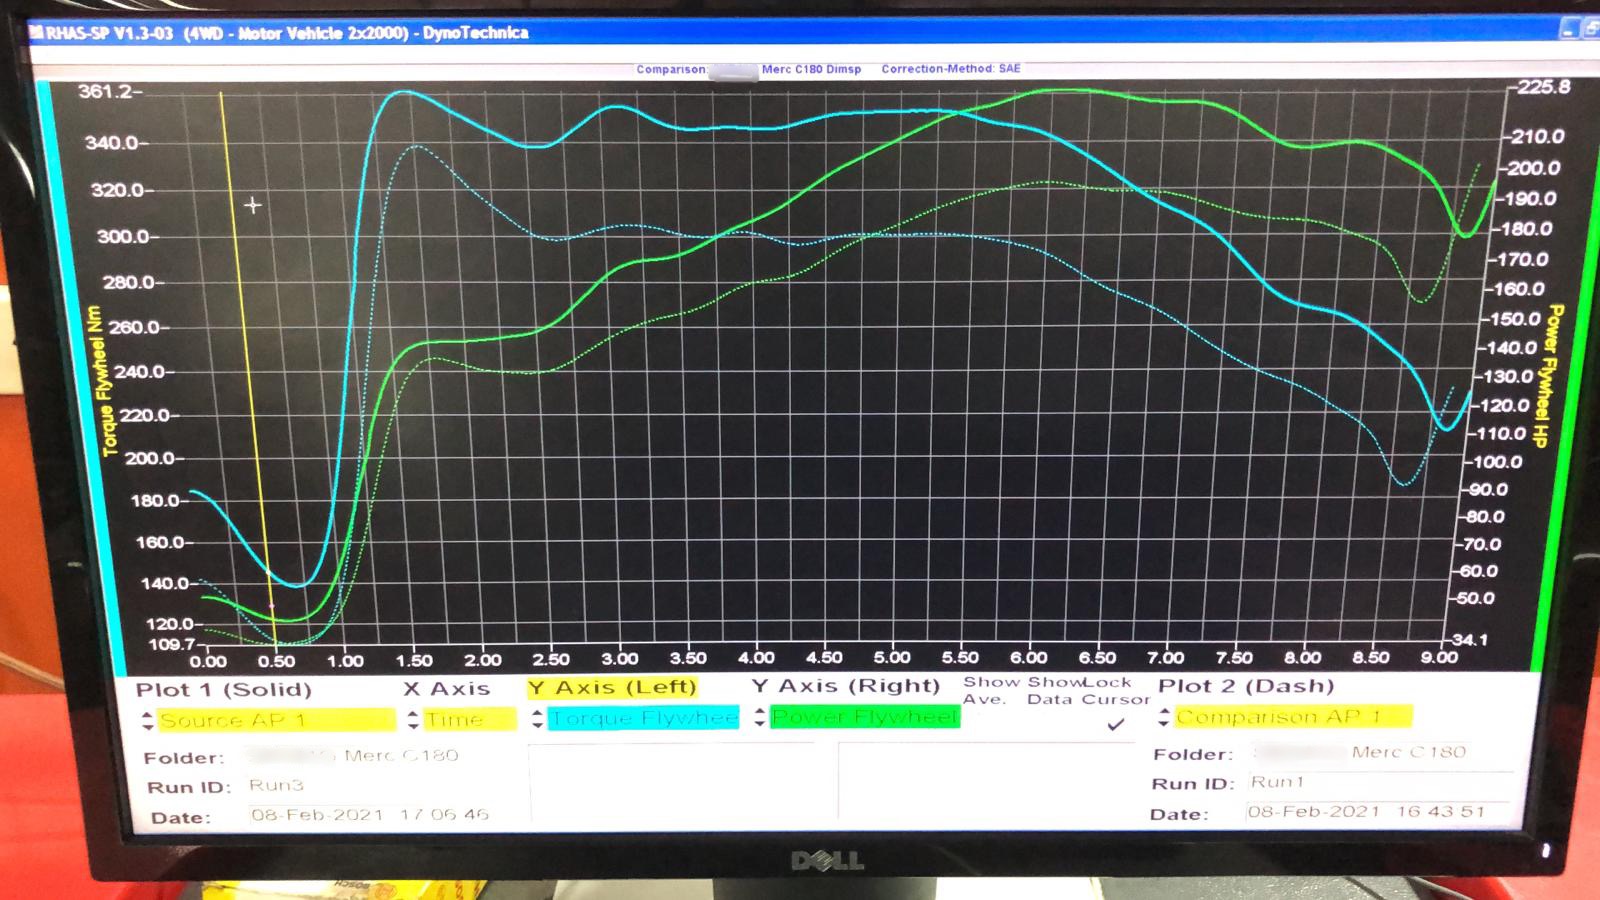Click the Plot 1 (Solid) heading
1600x900 pixels.
click(224, 689)
